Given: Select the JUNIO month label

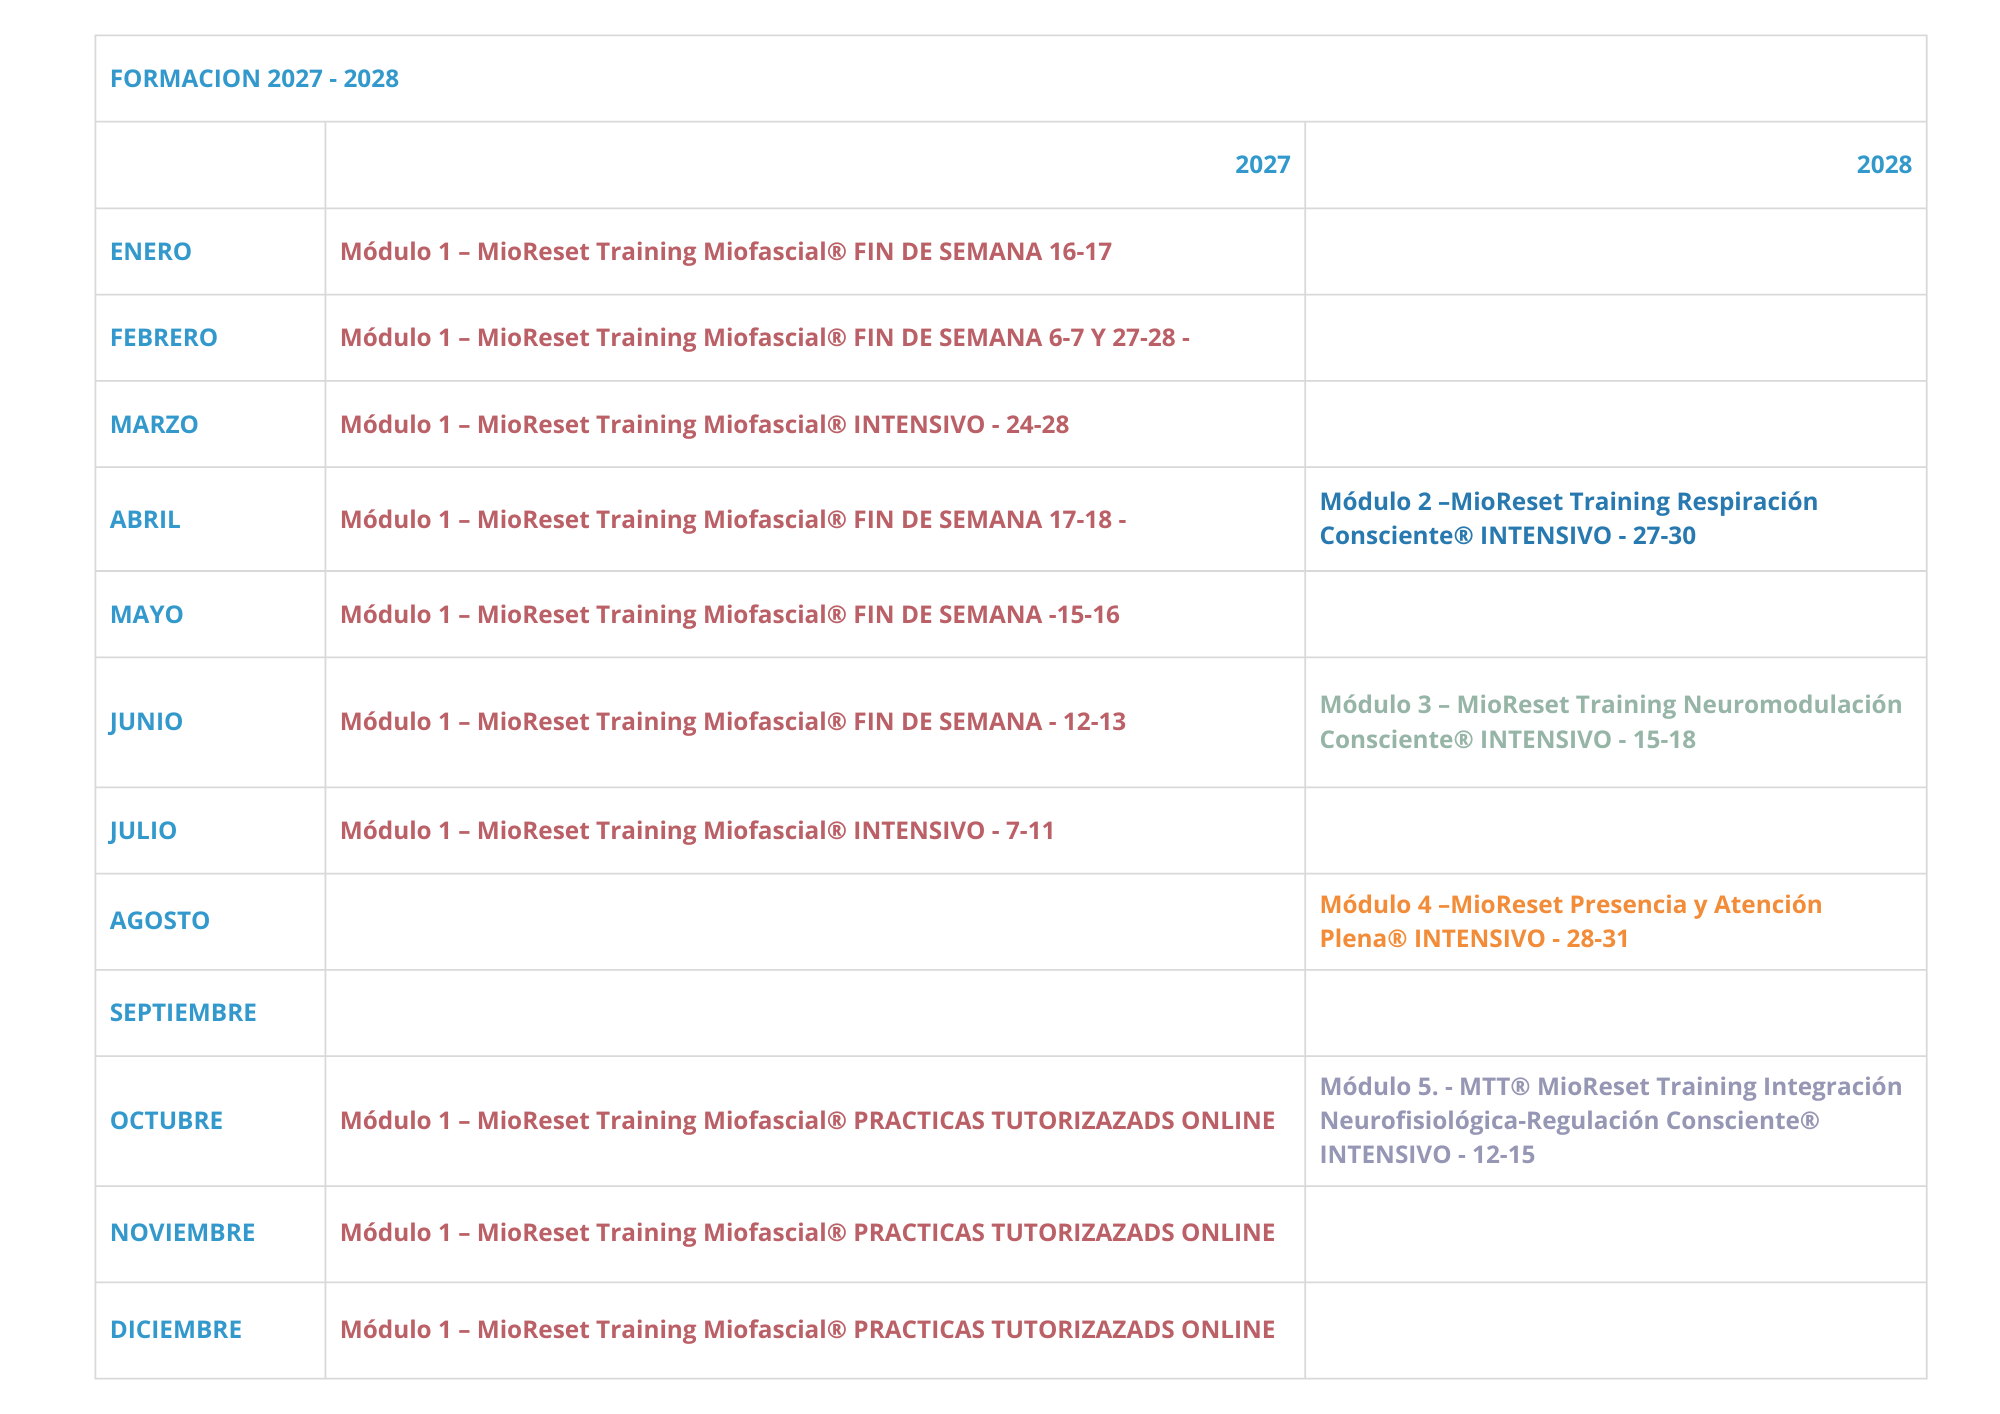Looking at the screenshot, I should [x=146, y=721].
